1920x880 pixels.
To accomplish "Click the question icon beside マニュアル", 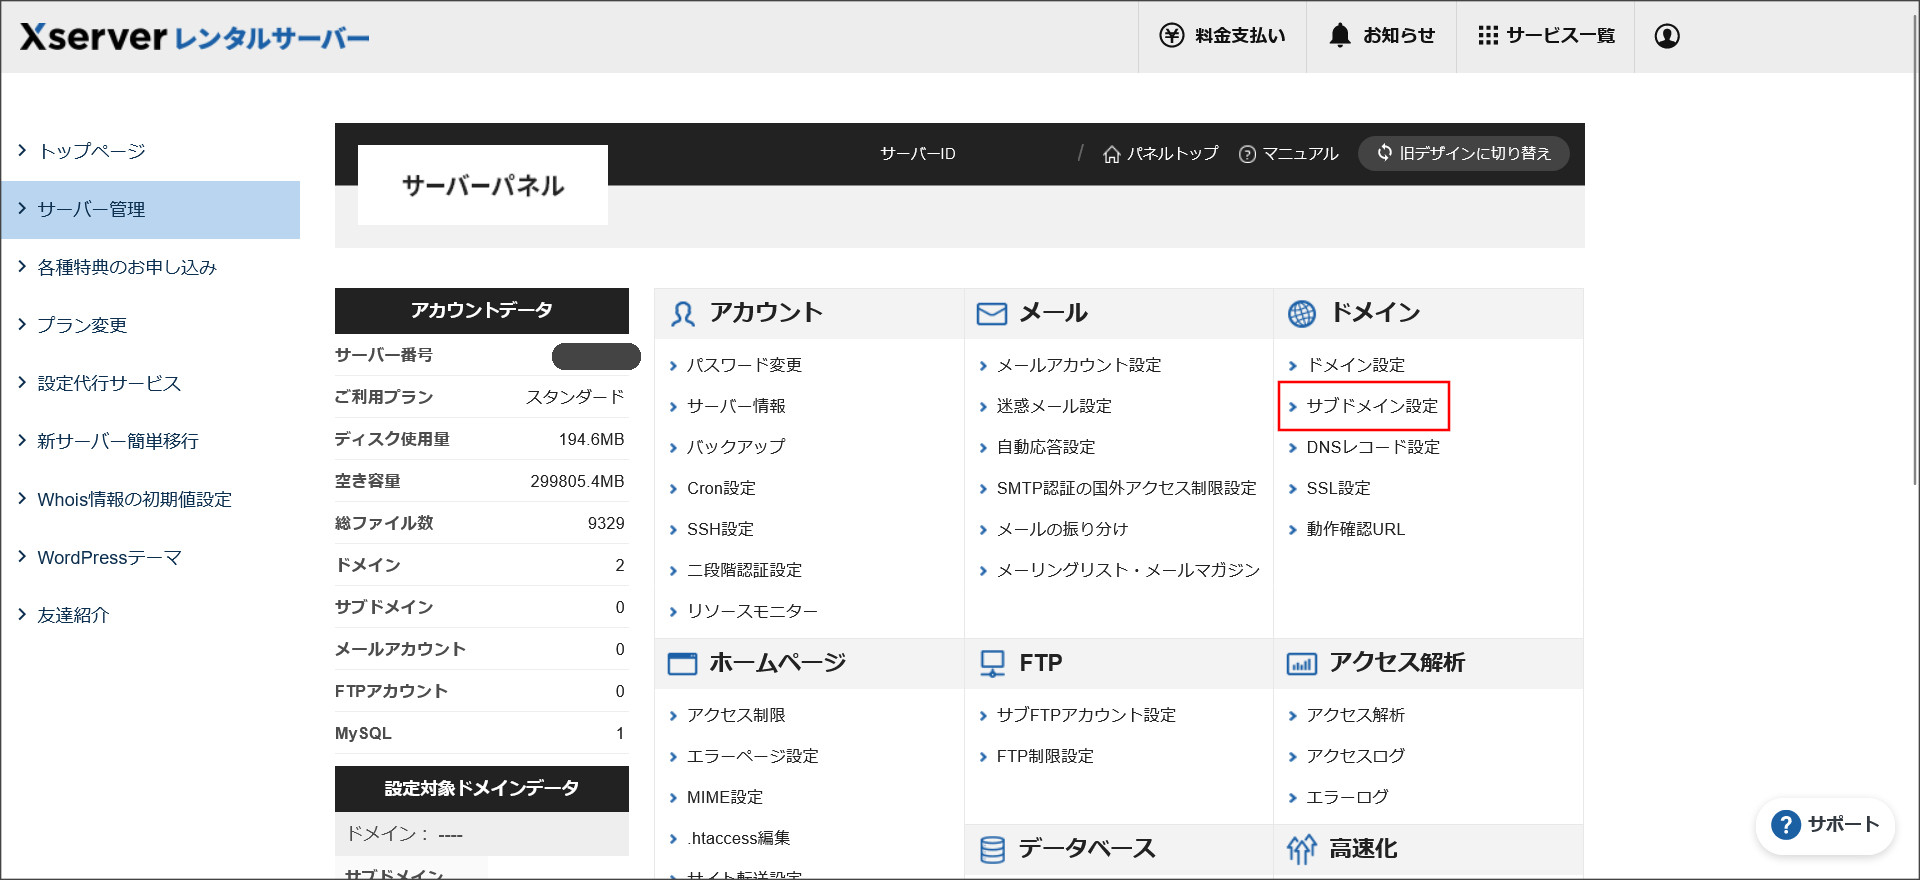I will (1247, 154).
